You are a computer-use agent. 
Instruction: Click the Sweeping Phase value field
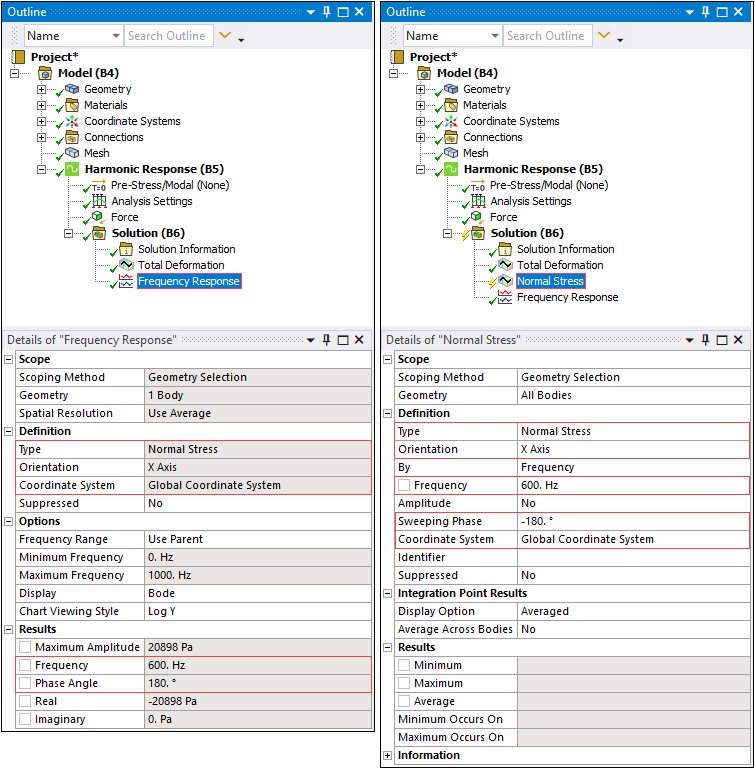(x=632, y=522)
